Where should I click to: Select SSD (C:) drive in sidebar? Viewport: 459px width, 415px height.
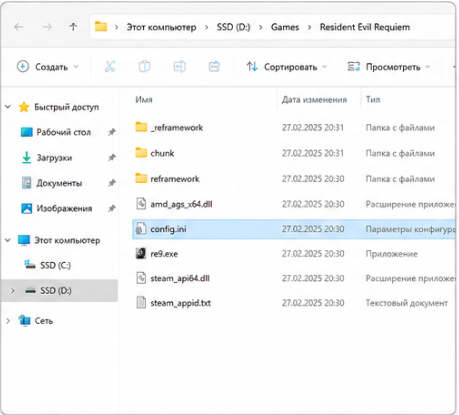[x=55, y=265]
